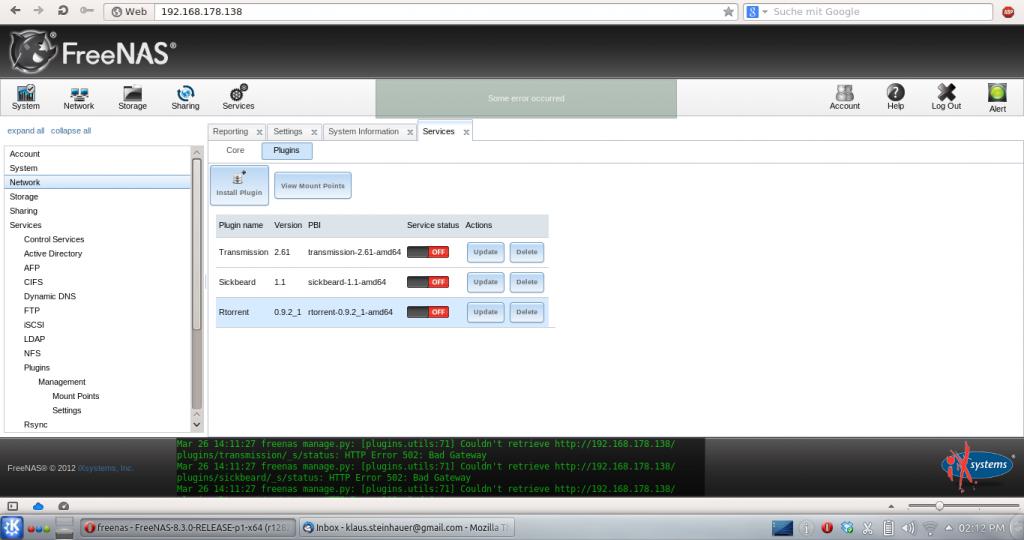Open the Help icon
The width and height of the screenshot is (1024, 540).
pos(895,97)
